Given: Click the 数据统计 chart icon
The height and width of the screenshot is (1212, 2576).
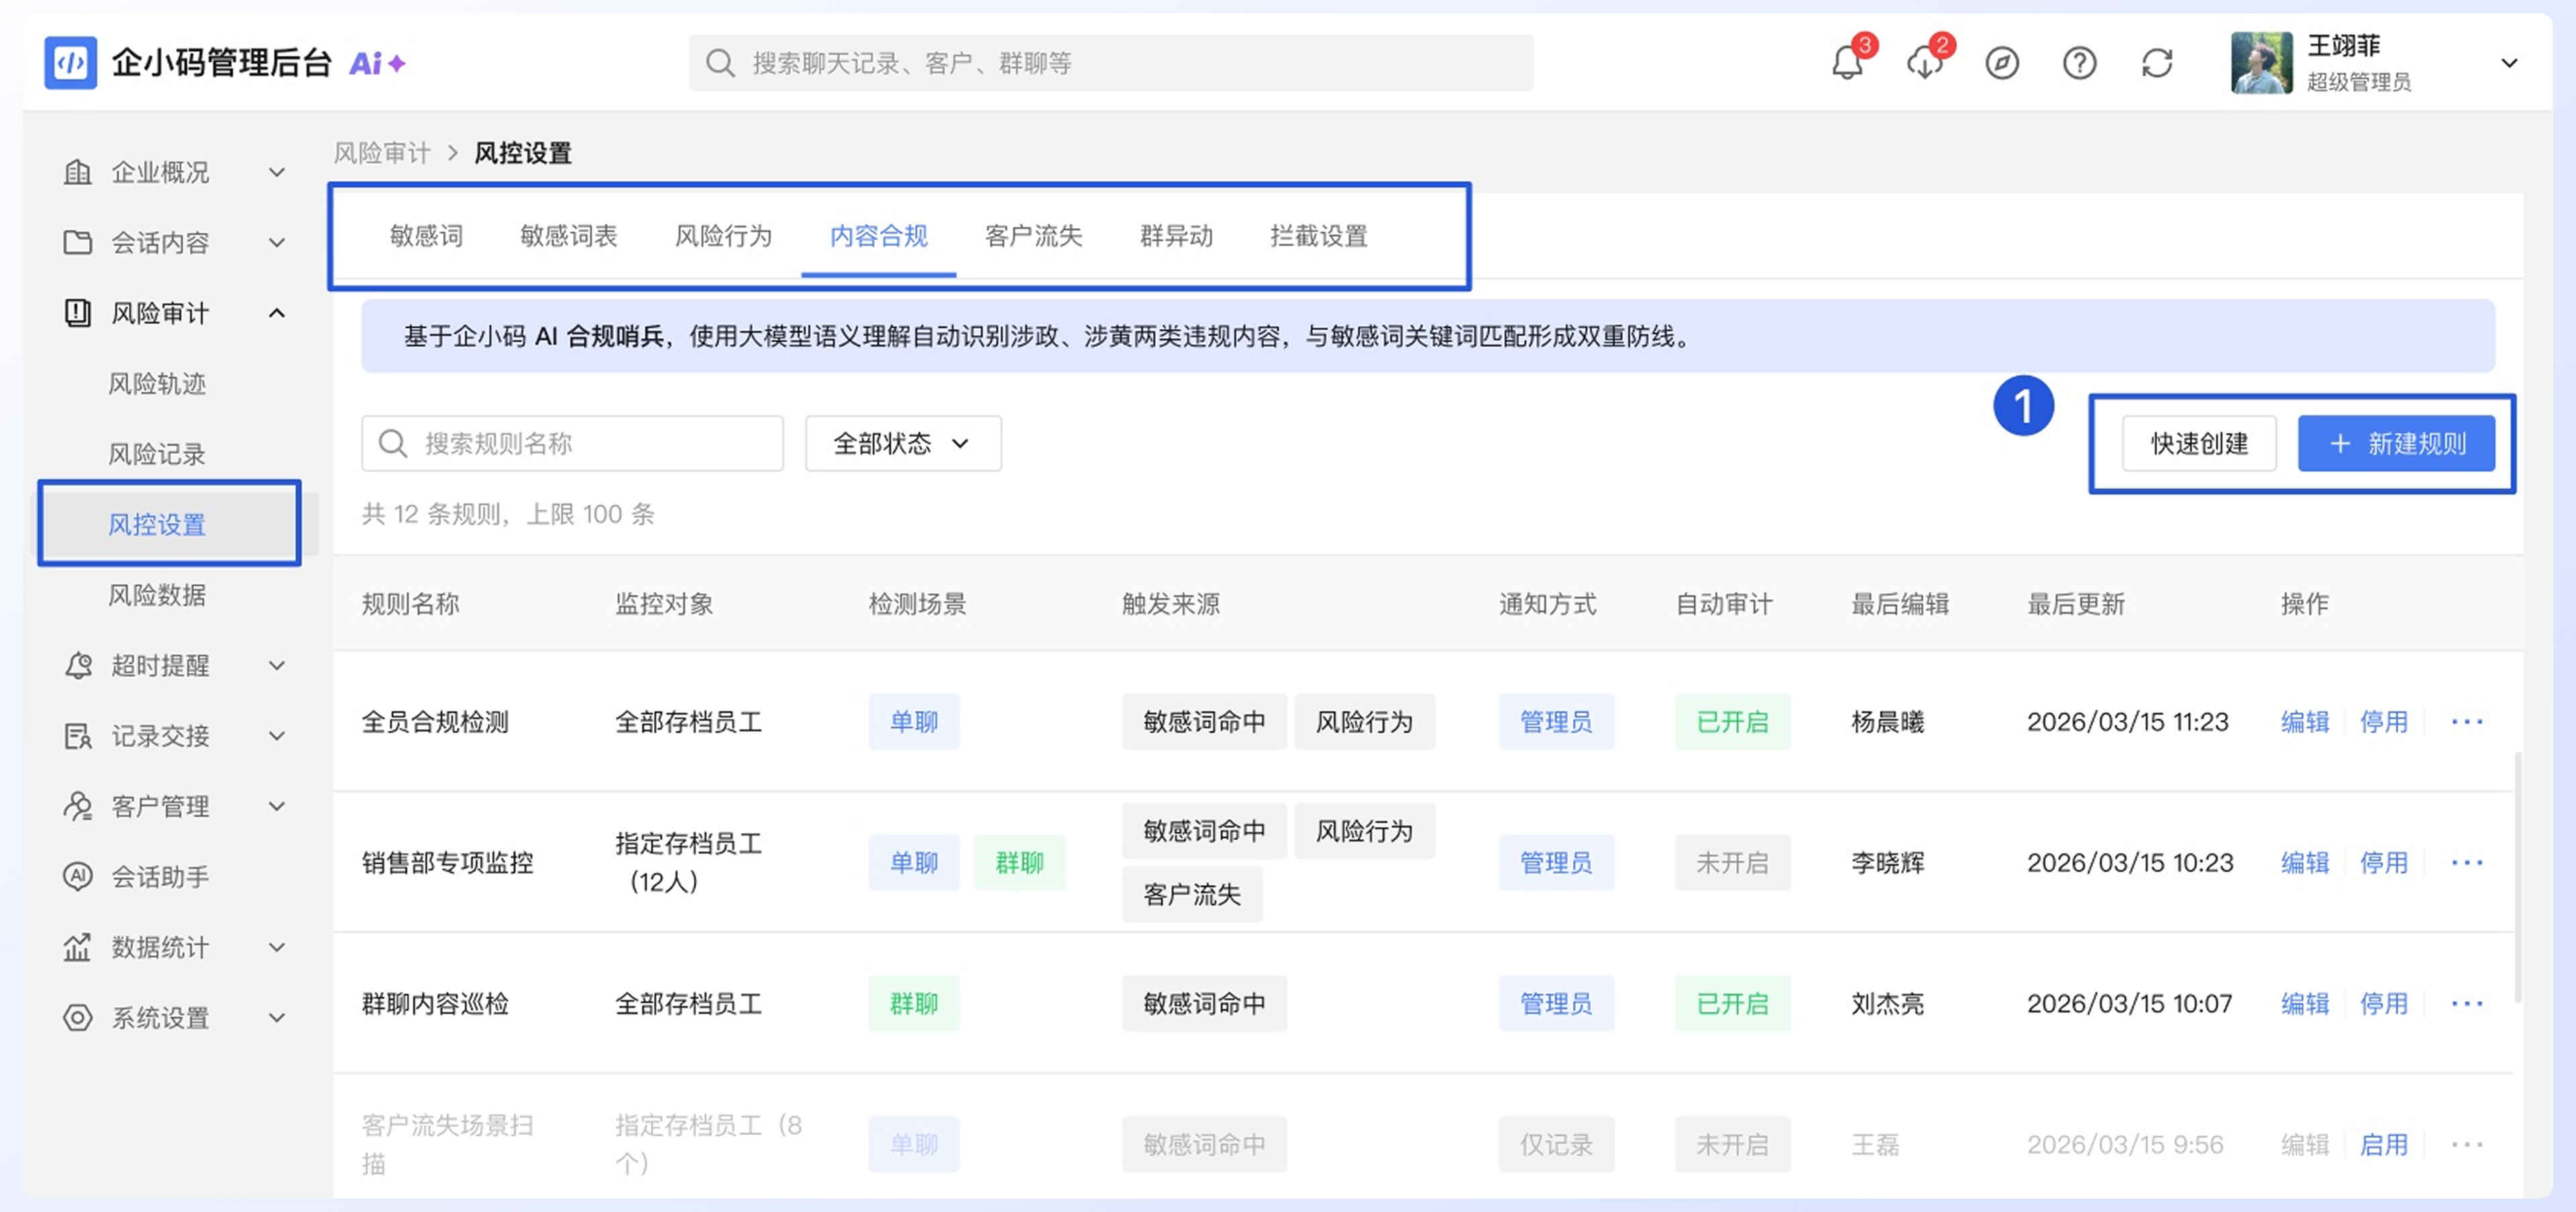Looking at the screenshot, I should (x=77, y=947).
